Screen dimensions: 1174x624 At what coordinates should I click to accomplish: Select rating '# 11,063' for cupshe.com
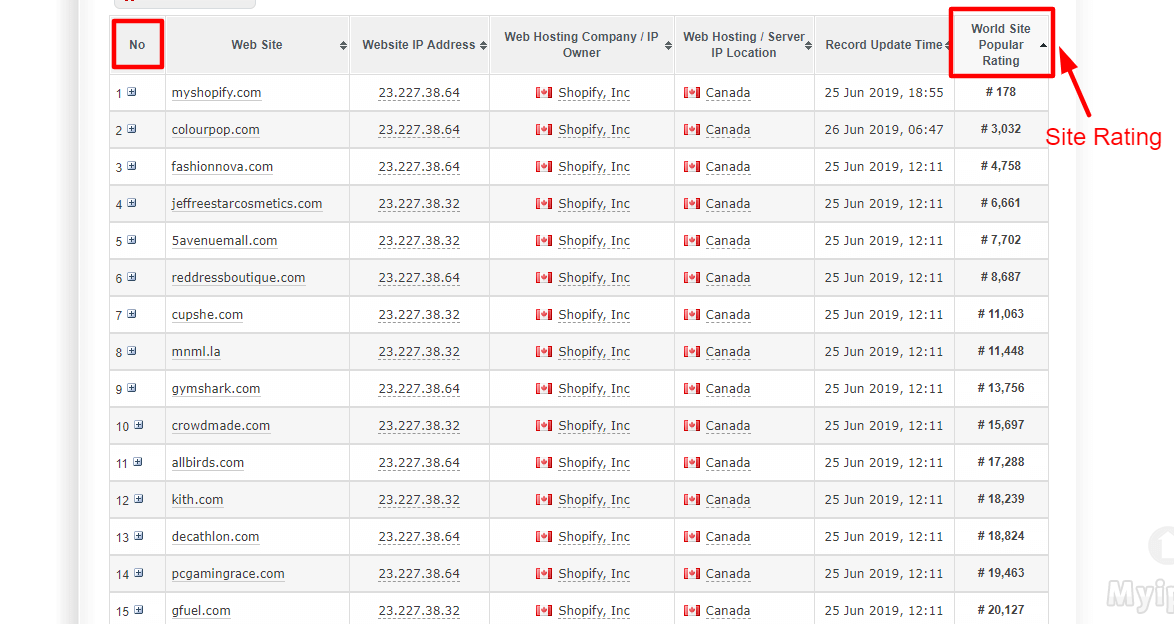(1001, 314)
